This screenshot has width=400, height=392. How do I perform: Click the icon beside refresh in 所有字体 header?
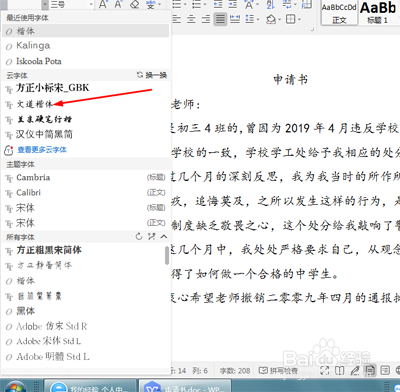152,236
